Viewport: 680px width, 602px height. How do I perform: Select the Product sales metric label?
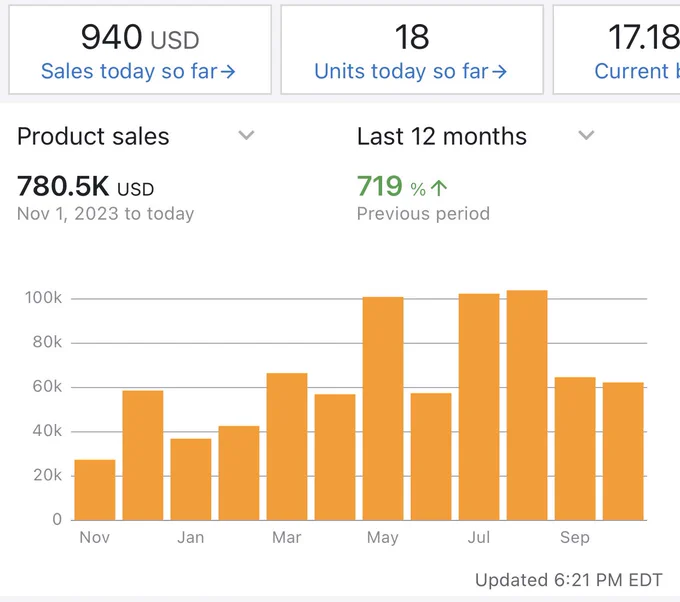click(93, 136)
